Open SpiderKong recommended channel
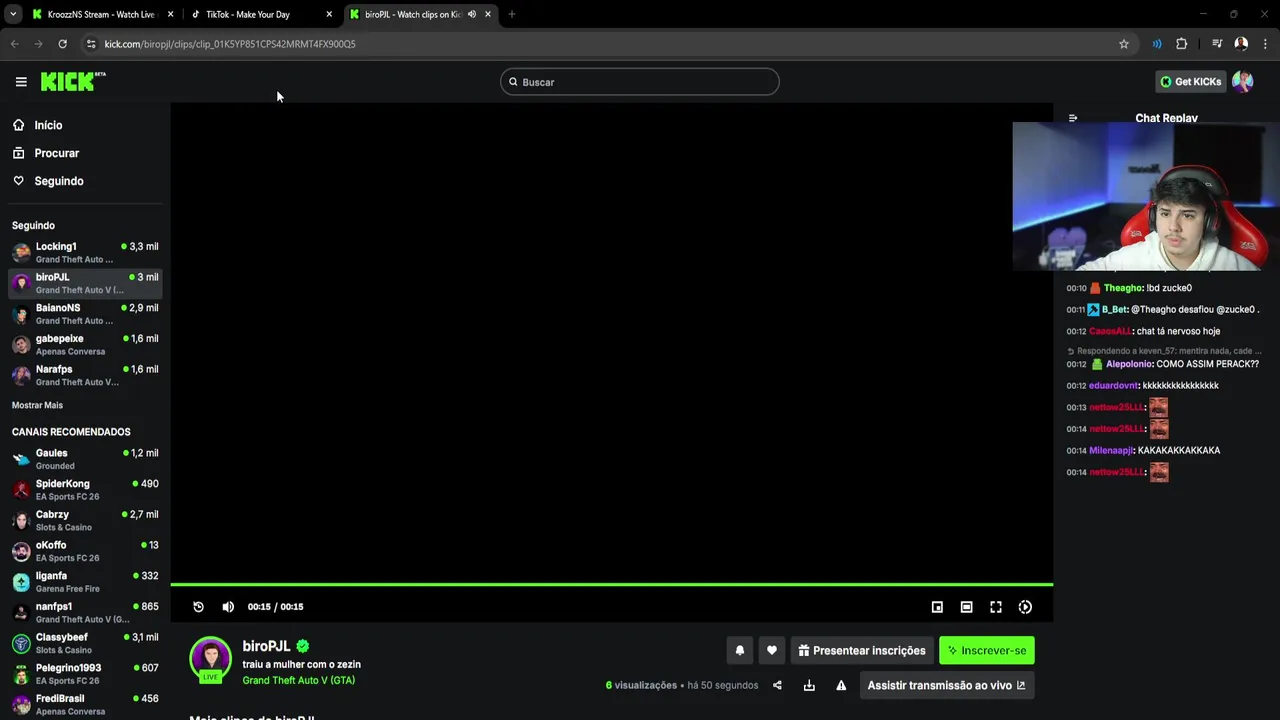The image size is (1280, 720). click(85, 490)
